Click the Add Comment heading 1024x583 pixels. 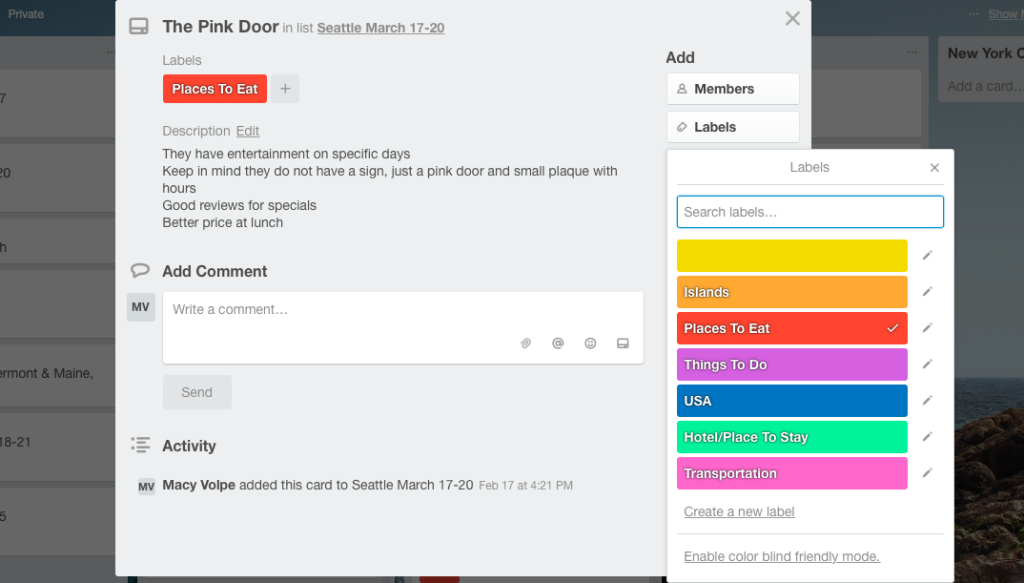click(215, 272)
